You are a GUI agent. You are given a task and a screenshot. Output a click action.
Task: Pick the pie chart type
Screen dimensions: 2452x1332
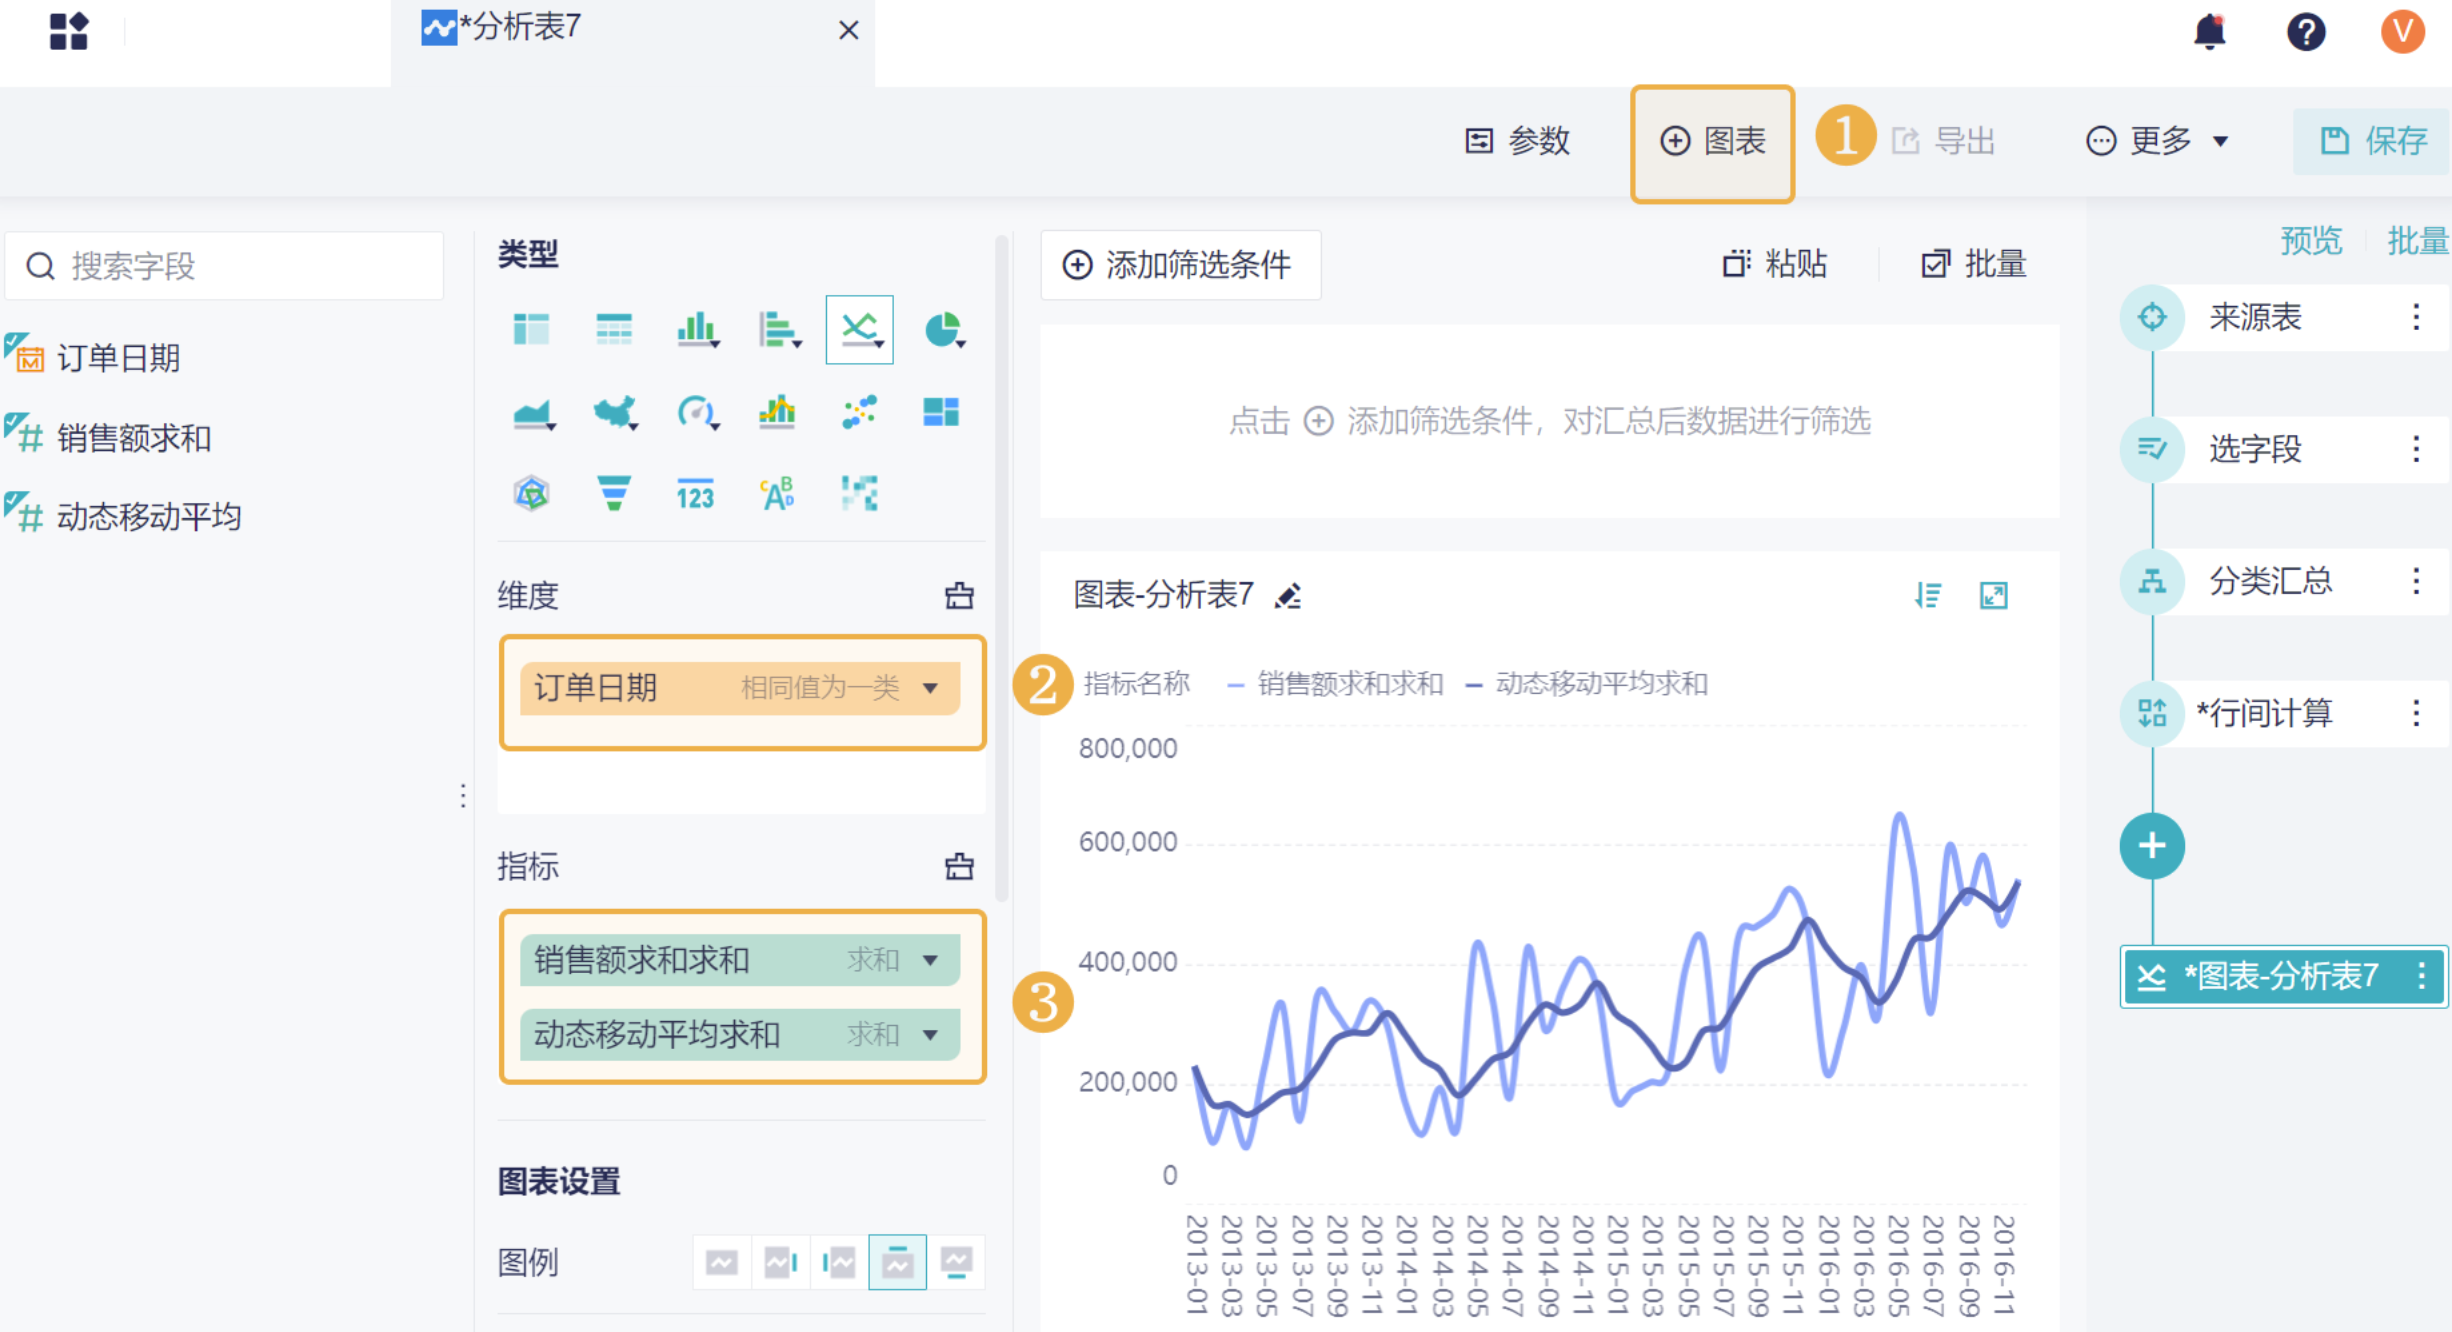(x=943, y=329)
